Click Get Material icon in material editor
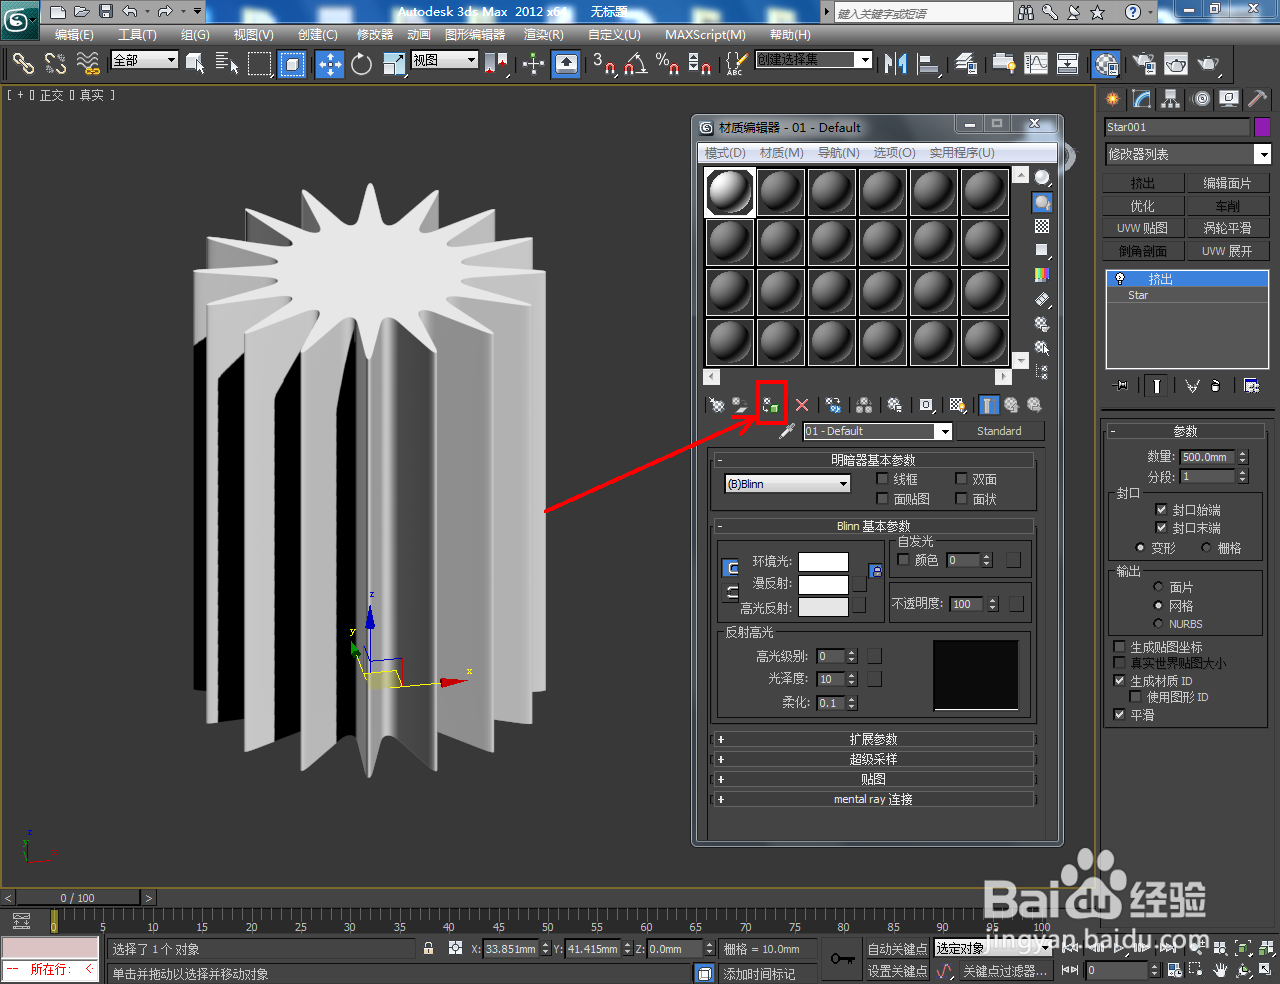The image size is (1280, 984). [x=717, y=405]
